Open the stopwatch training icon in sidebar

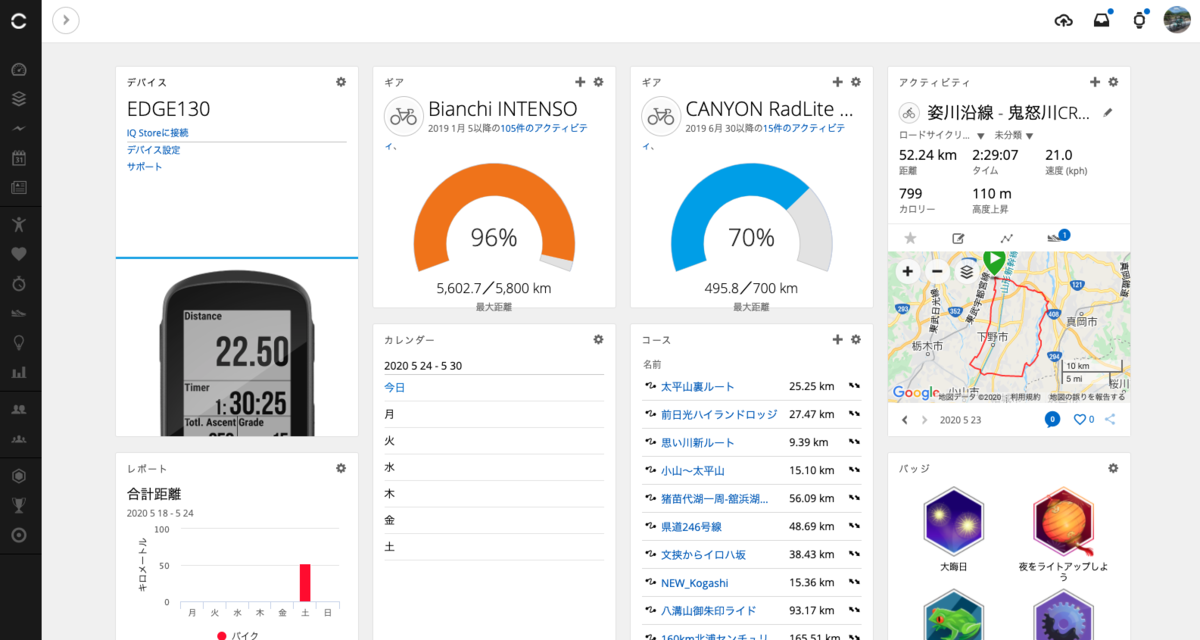(19, 284)
